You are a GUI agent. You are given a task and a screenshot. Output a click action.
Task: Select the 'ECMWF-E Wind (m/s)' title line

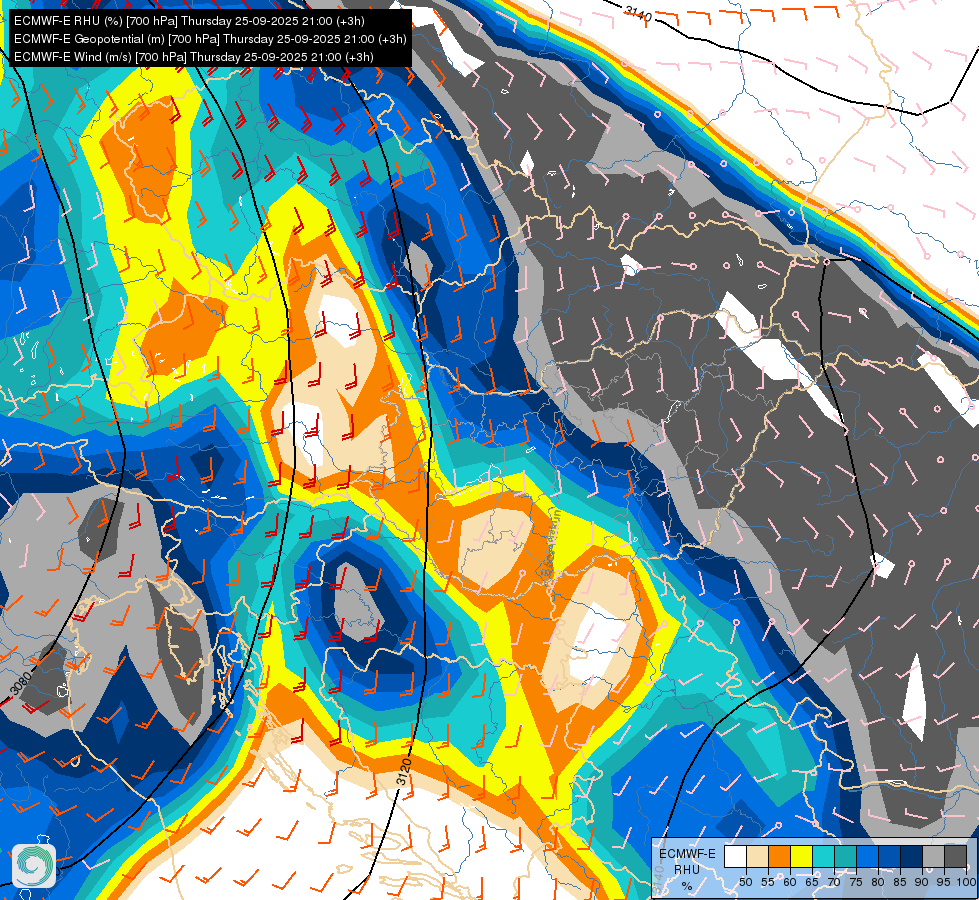(194, 57)
